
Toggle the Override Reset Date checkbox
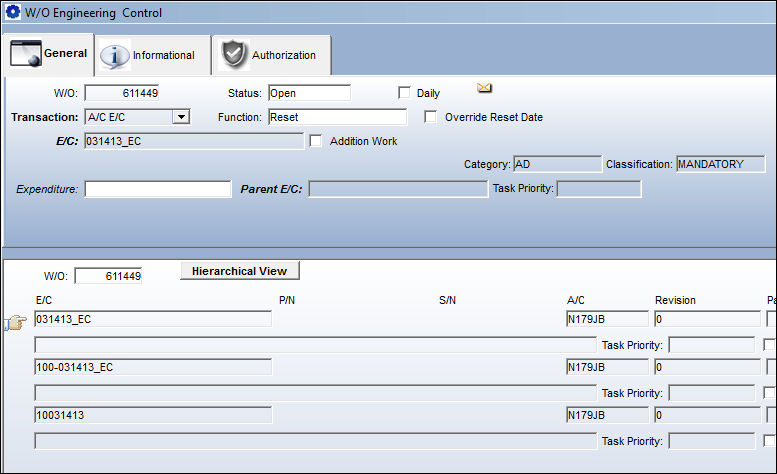431,117
